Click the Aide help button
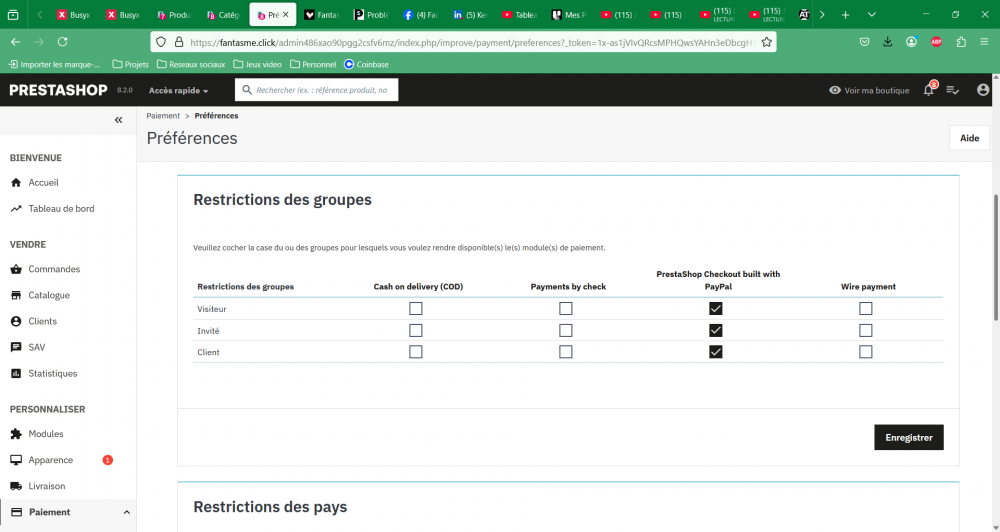The width and height of the screenshot is (1000, 532). click(x=968, y=138)
